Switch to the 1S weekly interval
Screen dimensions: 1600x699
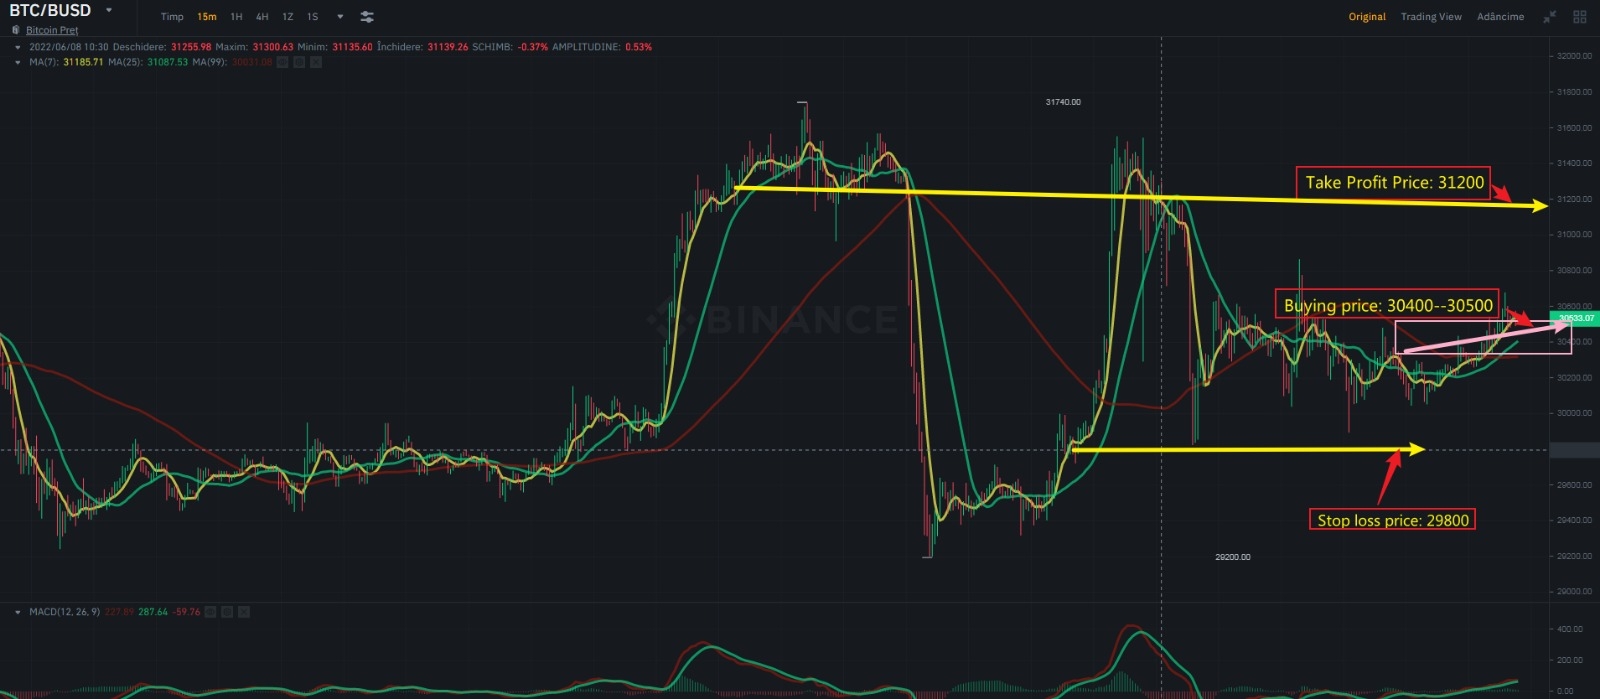[x=313, y=17]
